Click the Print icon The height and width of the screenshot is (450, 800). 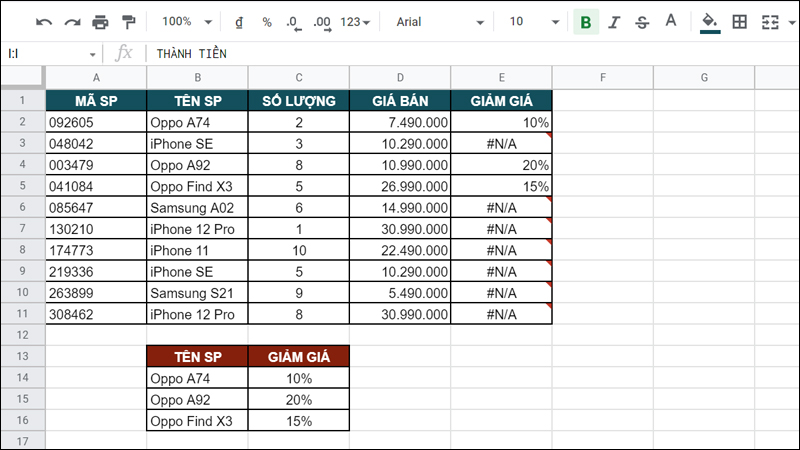point(100,22)
